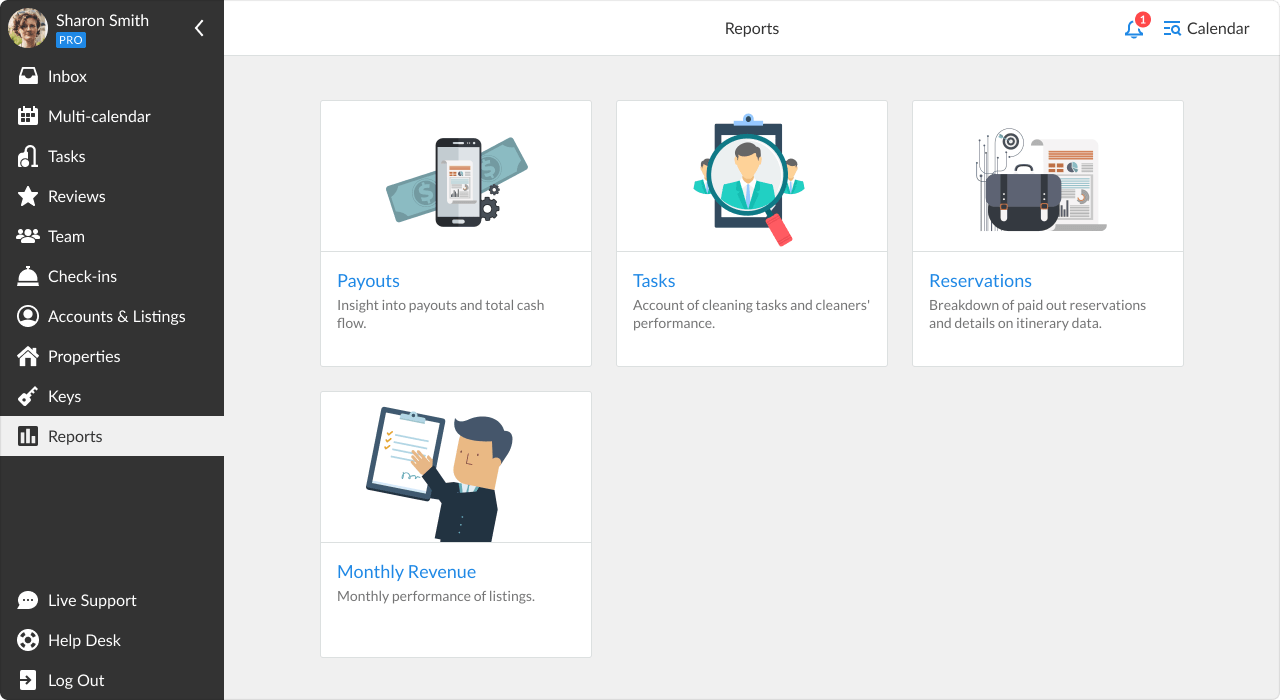Image resolution: width=1280 pixels, height=700 pixels.
Task: Click the Inbox tray icon in sidebar
Action: [x=28, y=76]
